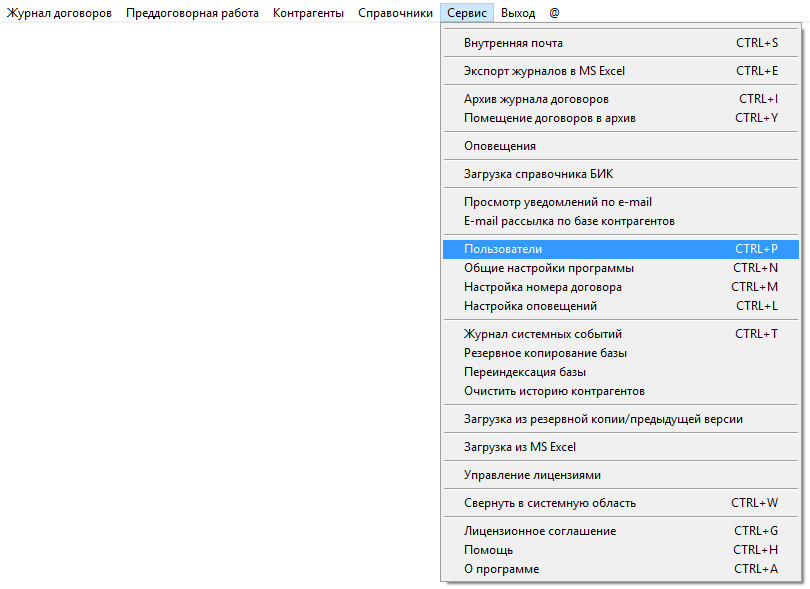Image resolution: width=810 pixels, height=589 pixels.
Task: Choose Экспорт журналов в MS Excel
Action: (544, 71)
